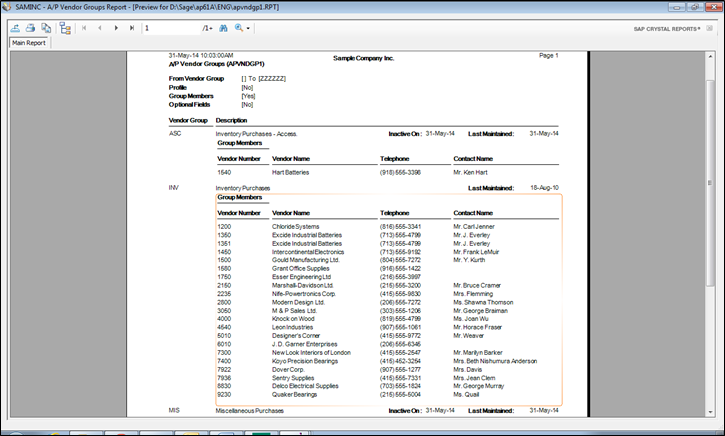Viewport: 725px width, 436px height.
Task: Click vendor name Leon Industries
Action: click(292, 327)
